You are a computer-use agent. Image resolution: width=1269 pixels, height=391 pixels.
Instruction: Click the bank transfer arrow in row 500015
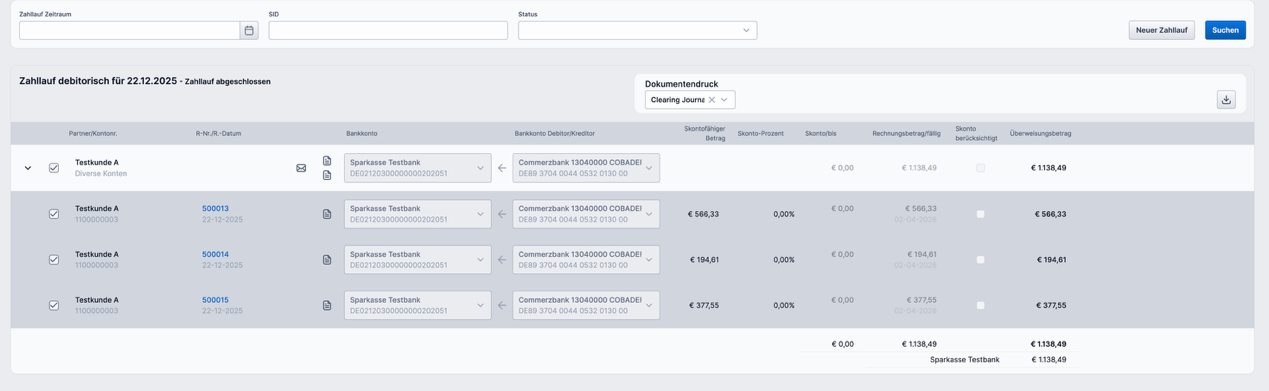tap(502, 305)
